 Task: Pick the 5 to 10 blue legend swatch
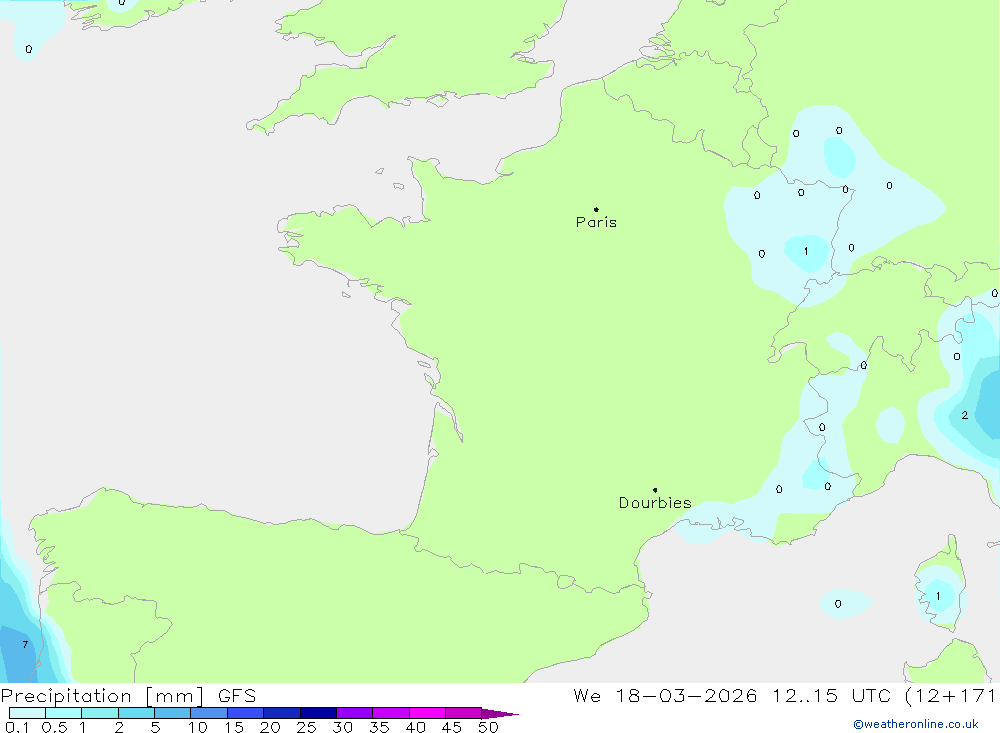click(172, 713)
